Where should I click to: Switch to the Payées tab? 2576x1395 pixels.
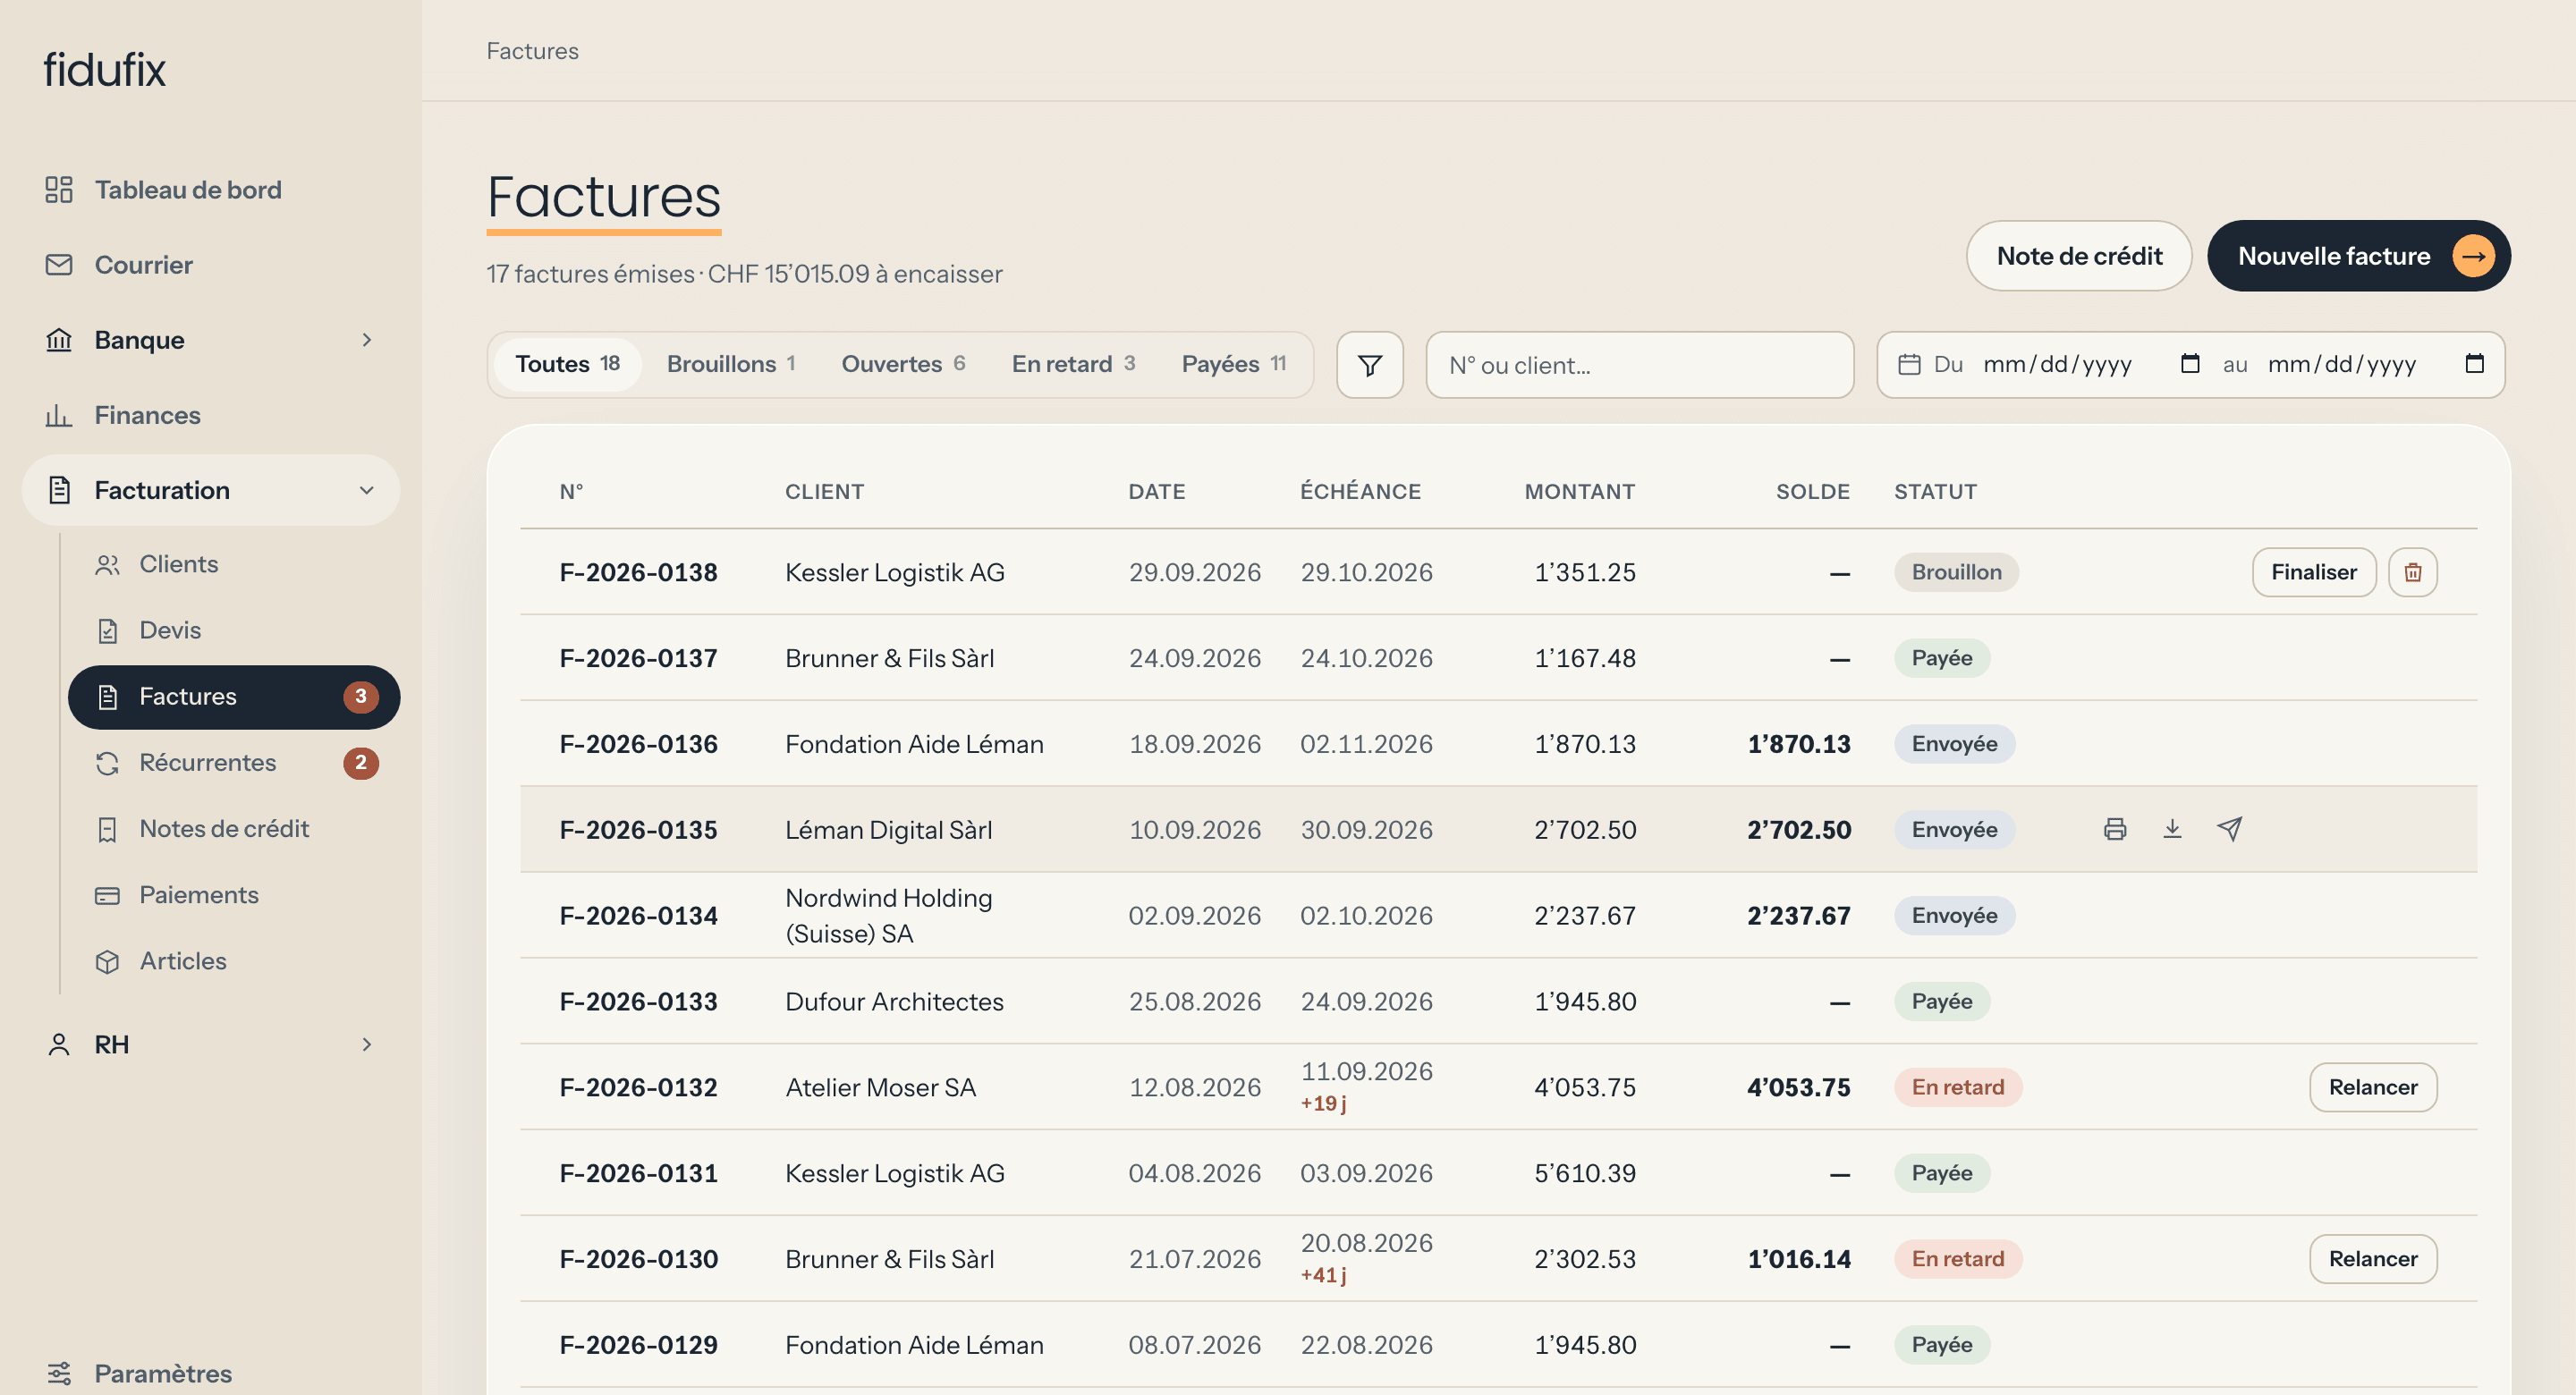click(1233, 364)
